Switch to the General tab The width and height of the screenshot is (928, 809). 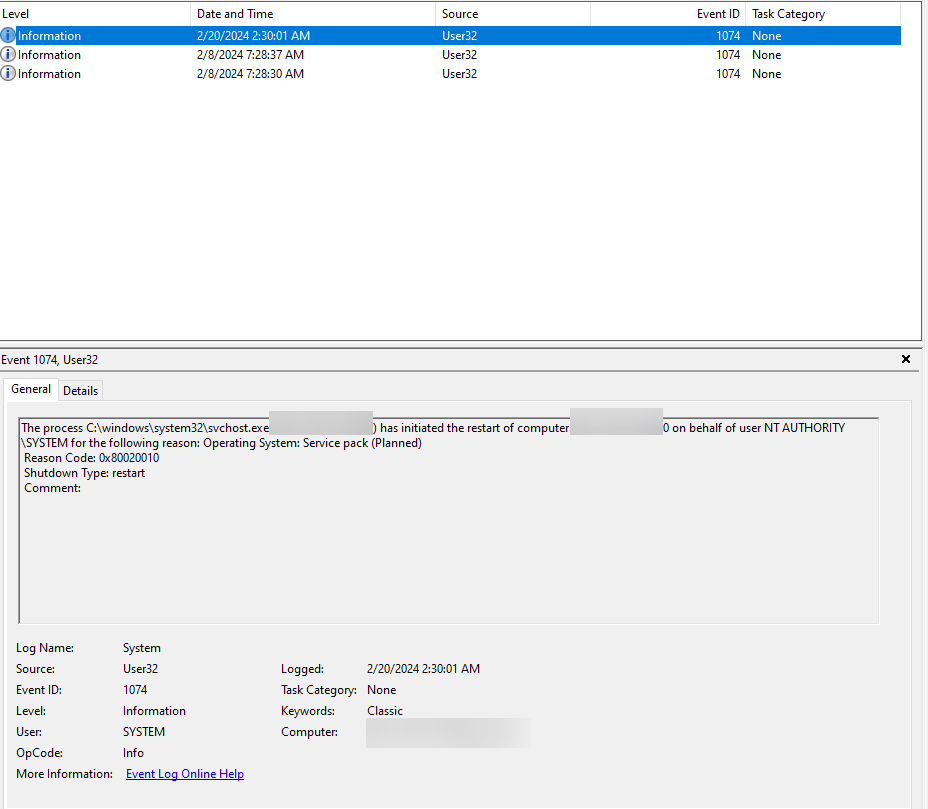30,388
